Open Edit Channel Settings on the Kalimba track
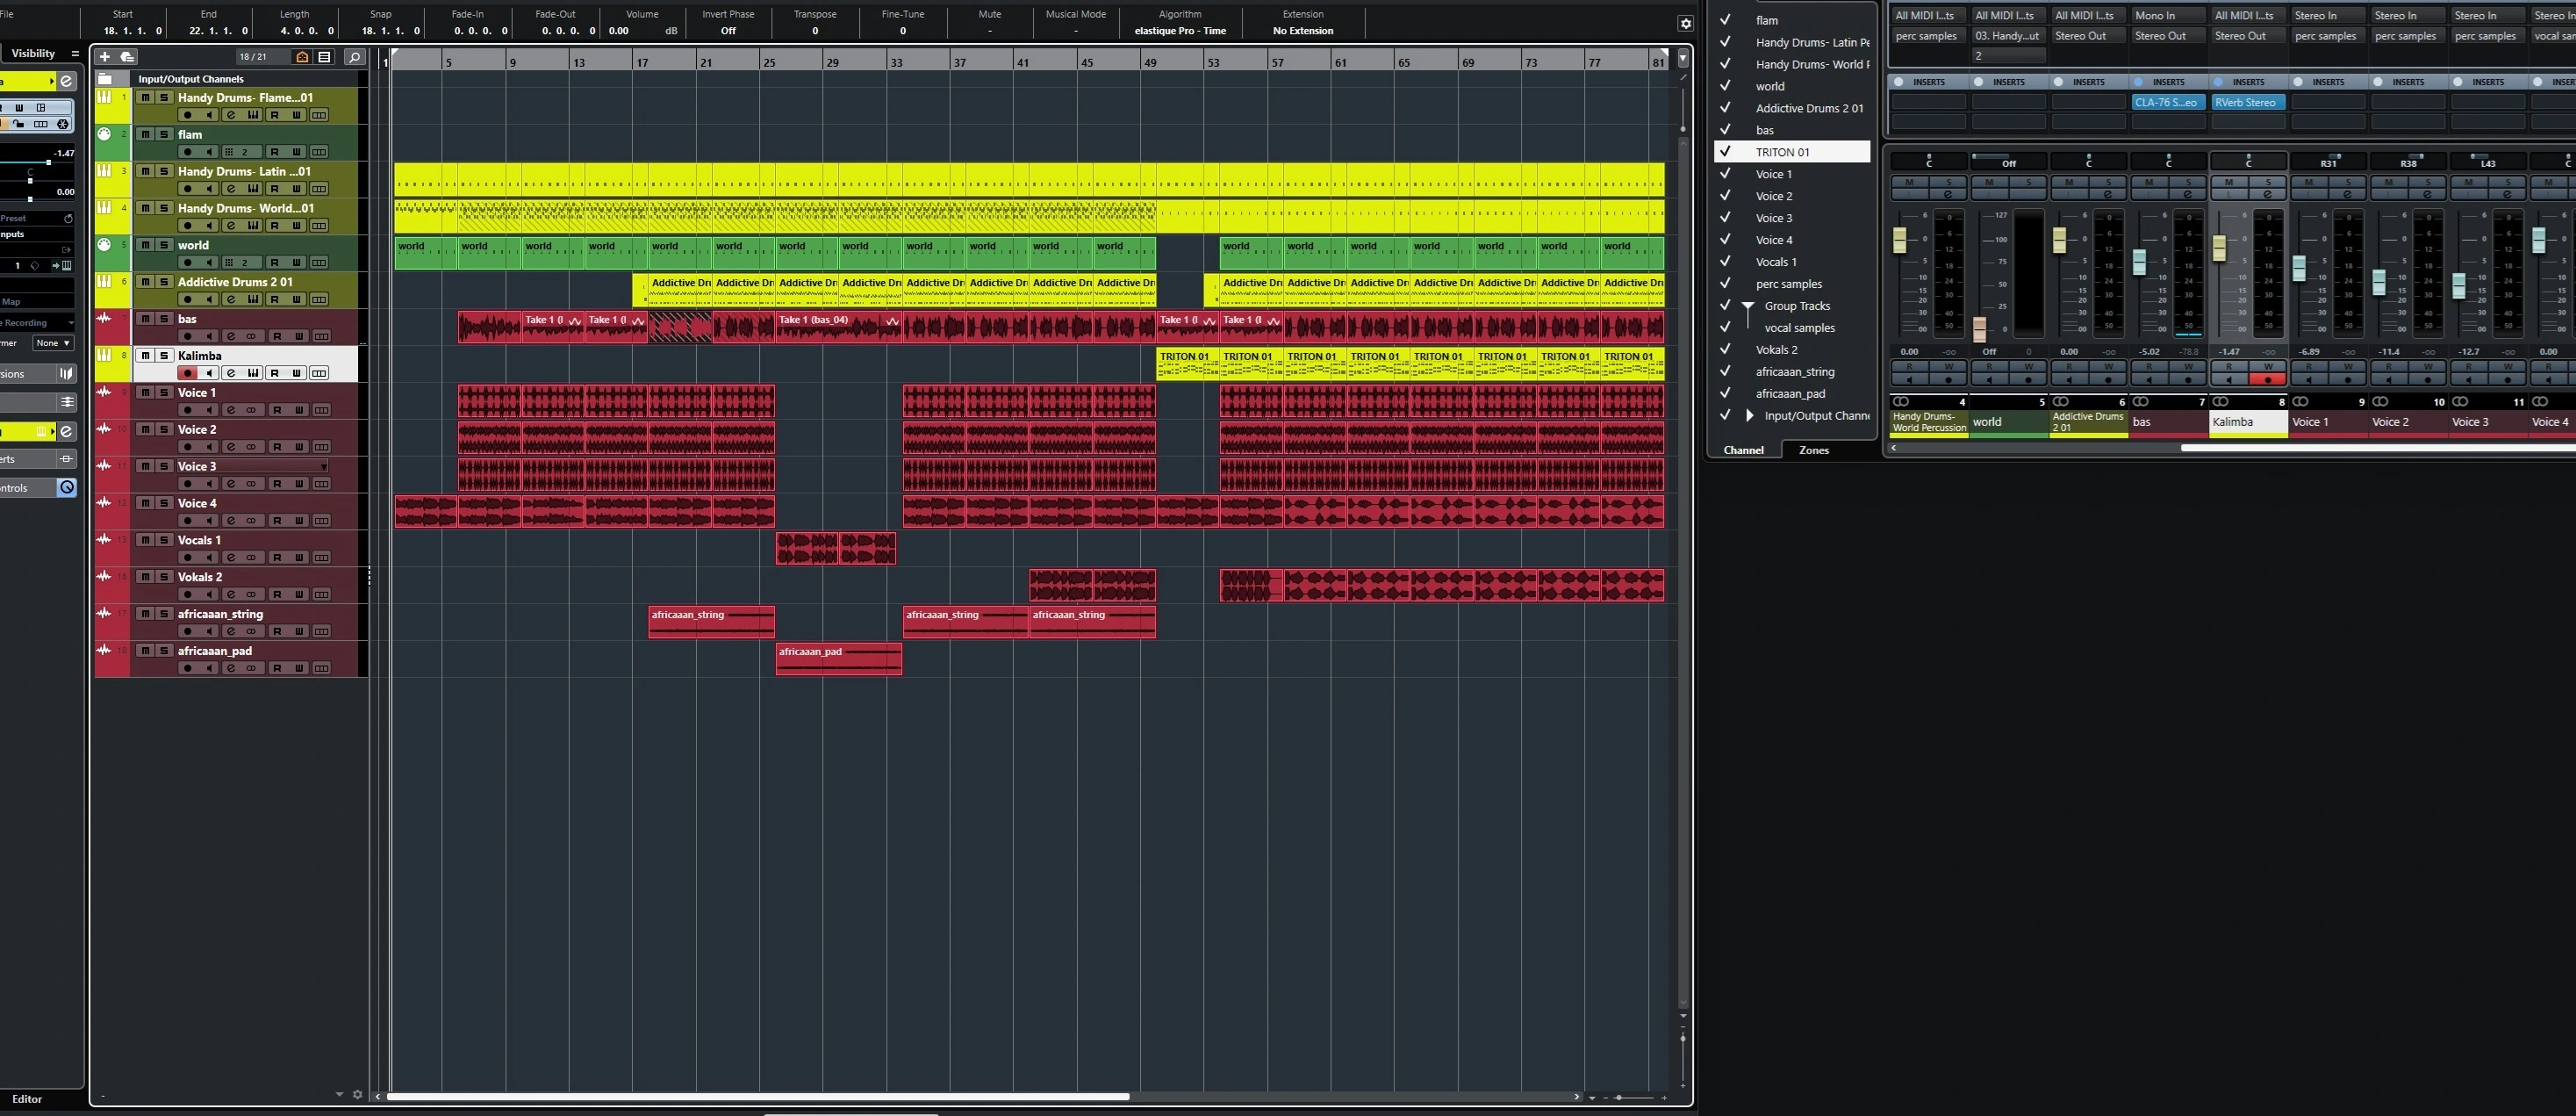2576x1116 pixels. (231, 373)
